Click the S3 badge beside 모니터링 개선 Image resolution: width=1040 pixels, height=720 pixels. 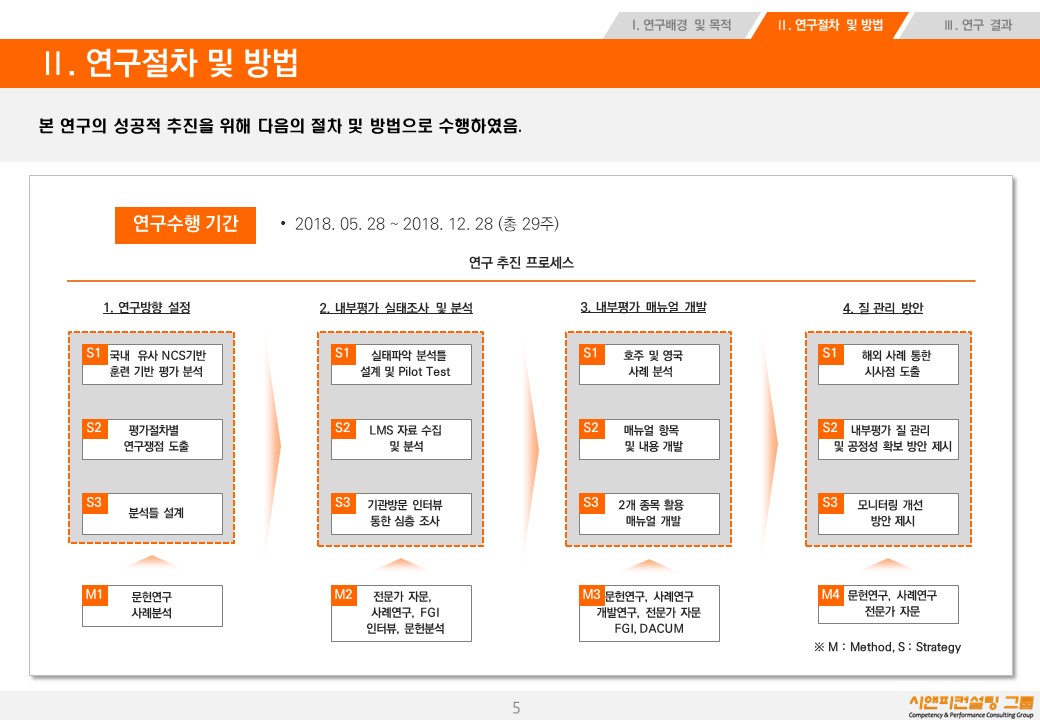[x=830, y=503]
